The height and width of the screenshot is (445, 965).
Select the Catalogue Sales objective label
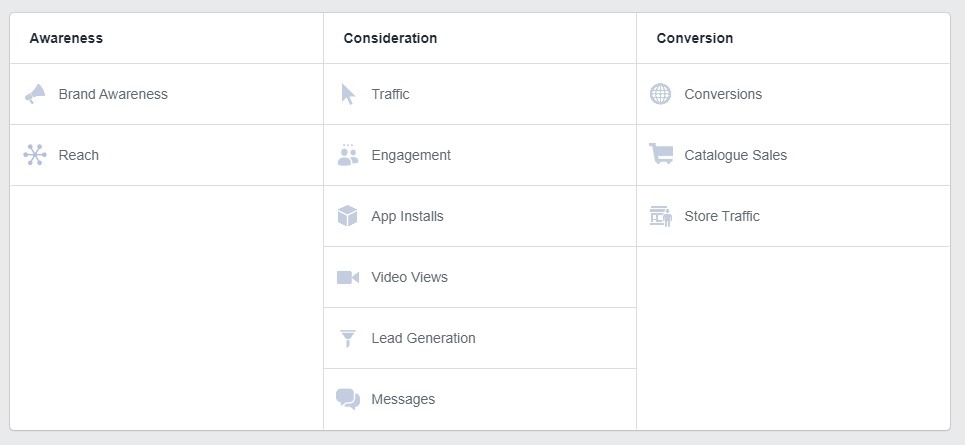(x=735, y=155)
